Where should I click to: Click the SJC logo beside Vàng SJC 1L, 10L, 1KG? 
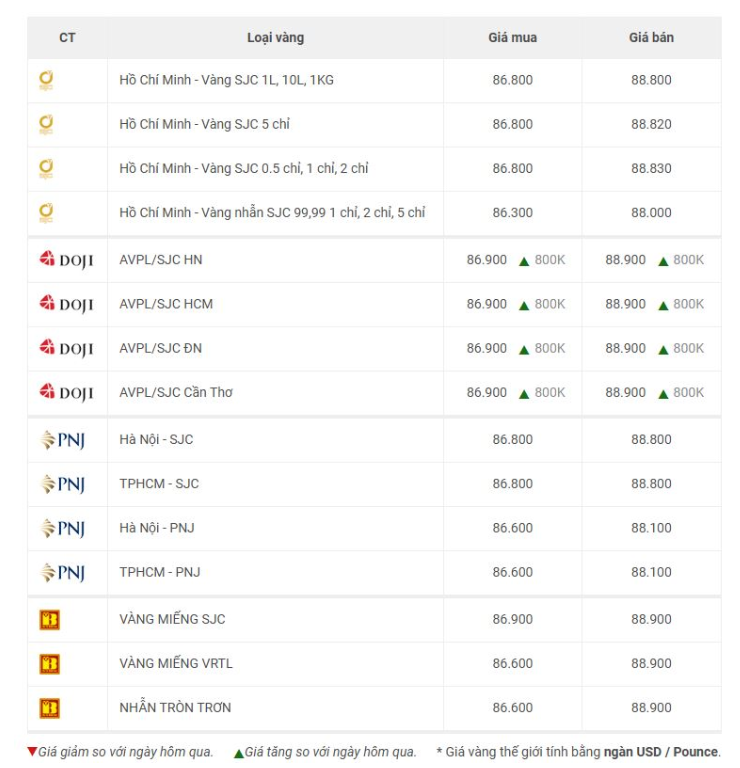coord(46,80)
